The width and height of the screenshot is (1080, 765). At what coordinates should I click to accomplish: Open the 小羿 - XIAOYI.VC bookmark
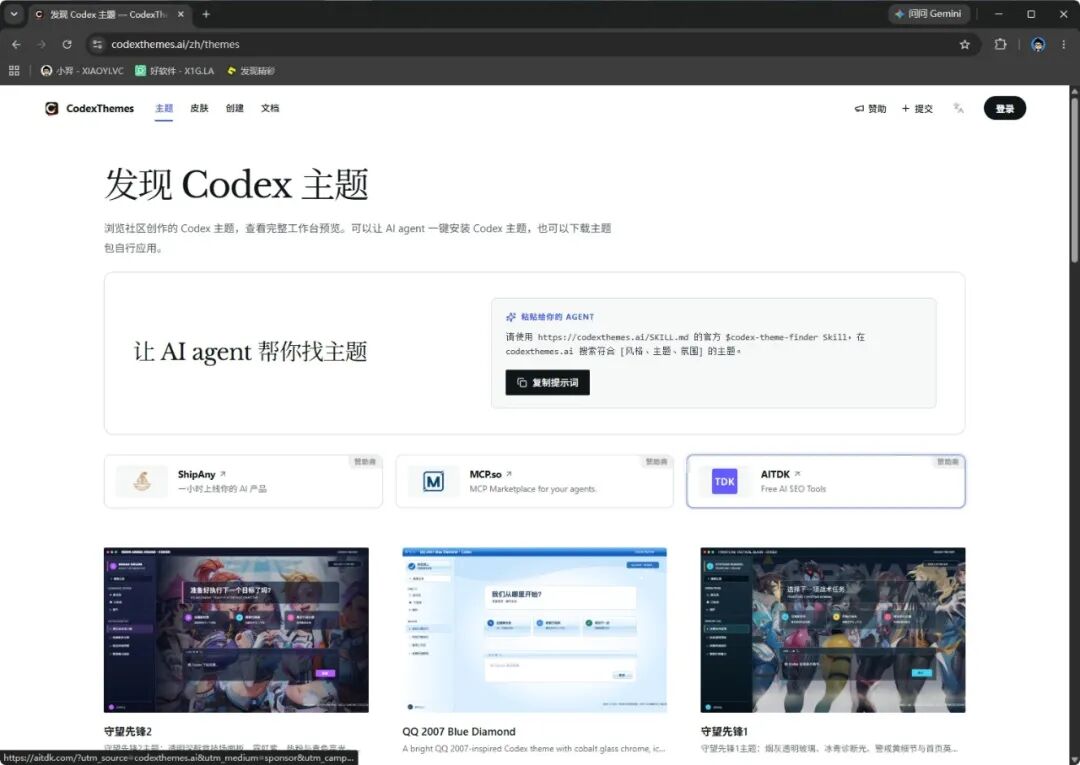[82, 70]
